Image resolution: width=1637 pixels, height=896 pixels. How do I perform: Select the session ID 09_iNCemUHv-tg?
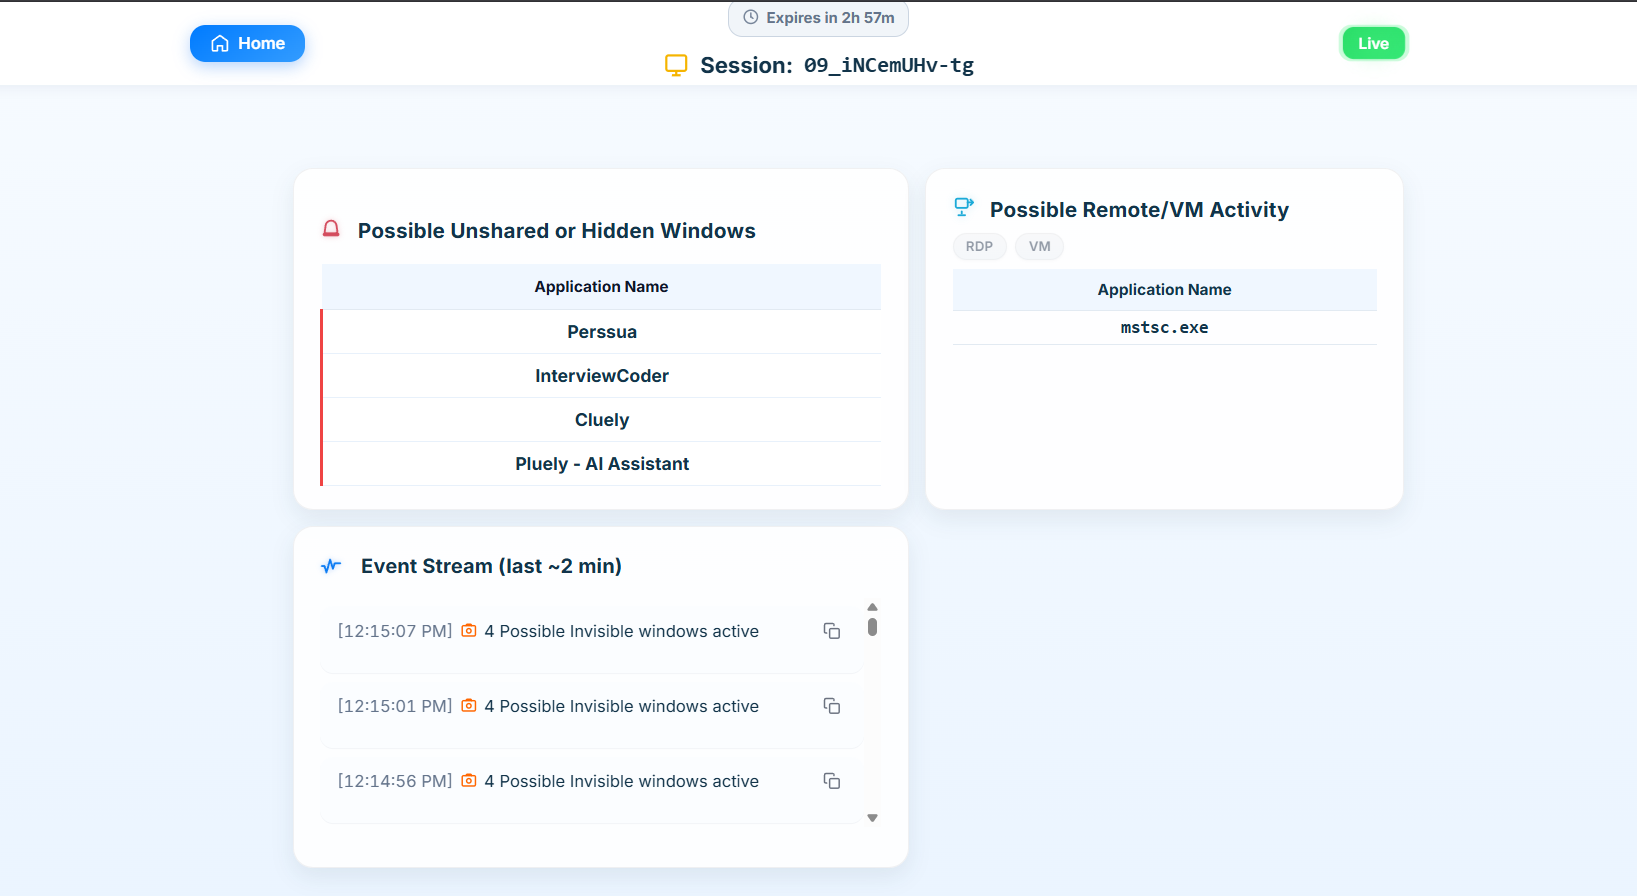coord(888,65)
